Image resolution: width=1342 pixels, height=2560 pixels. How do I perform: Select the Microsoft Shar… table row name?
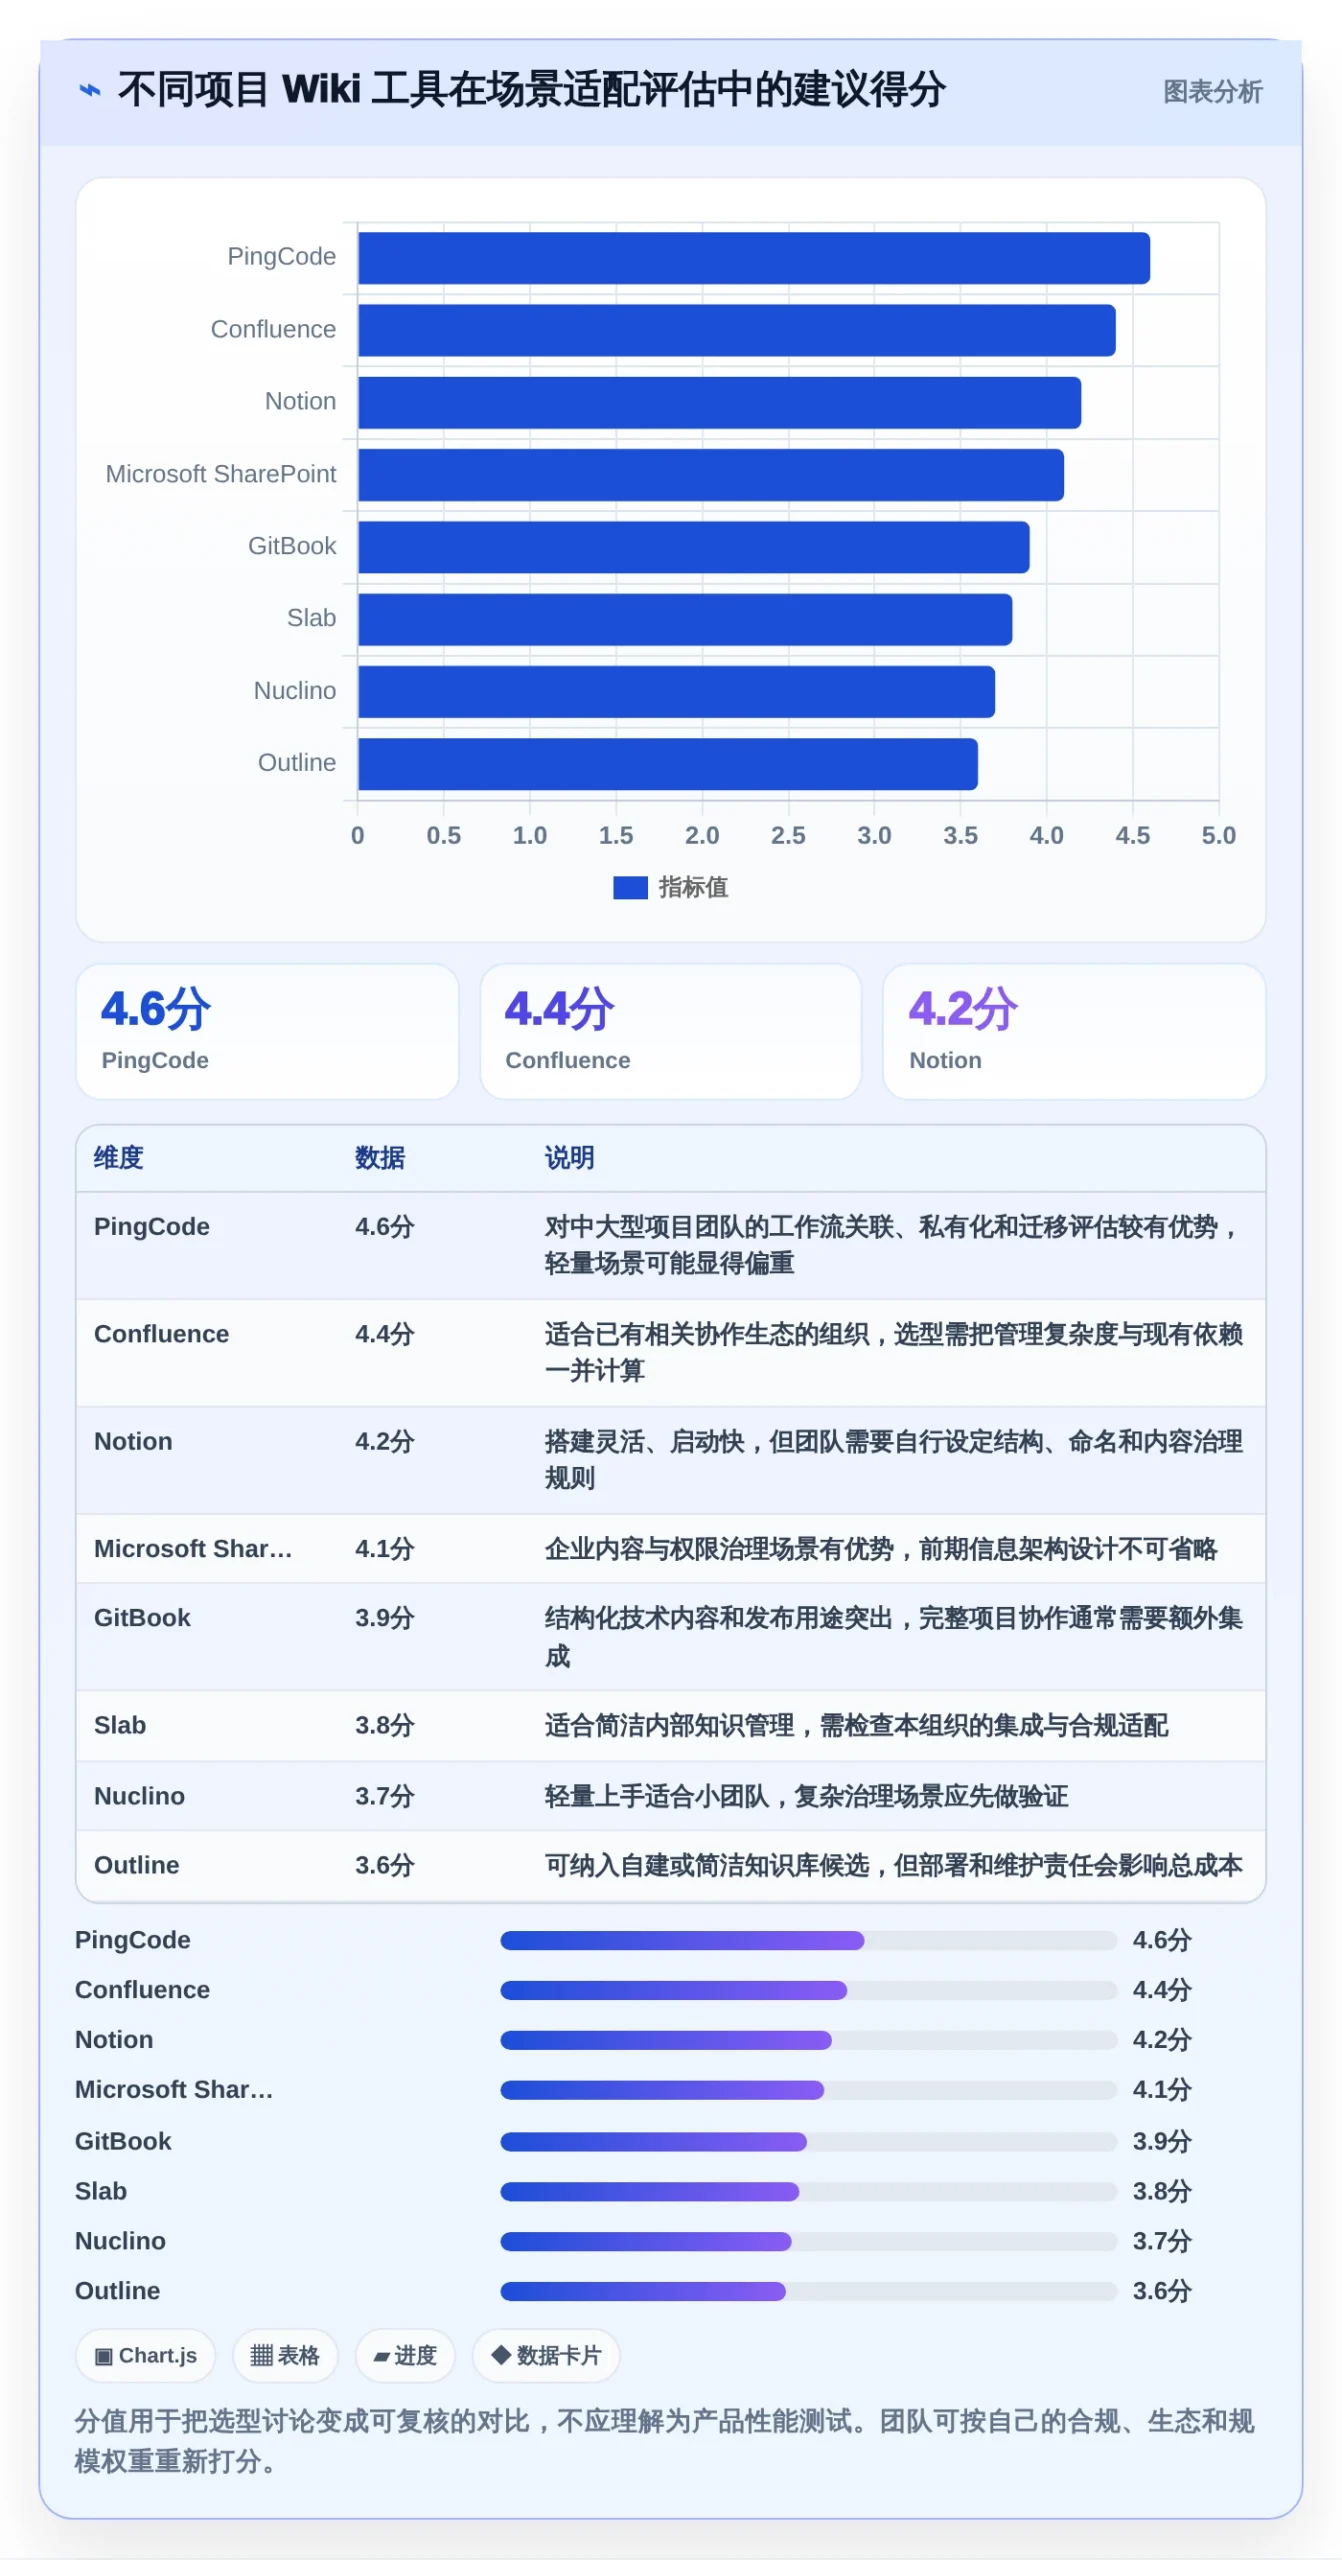point(193,1549)
